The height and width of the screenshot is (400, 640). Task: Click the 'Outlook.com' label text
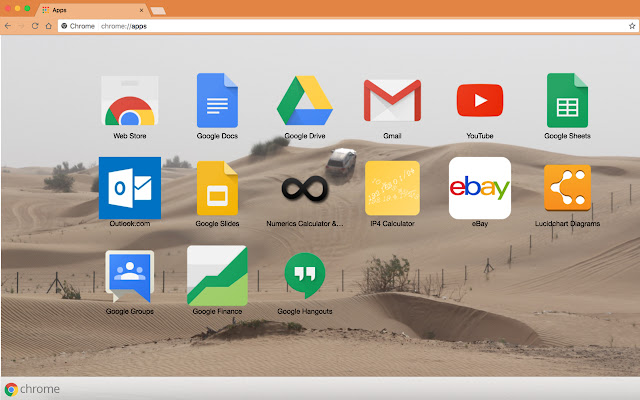click(130, 224)
